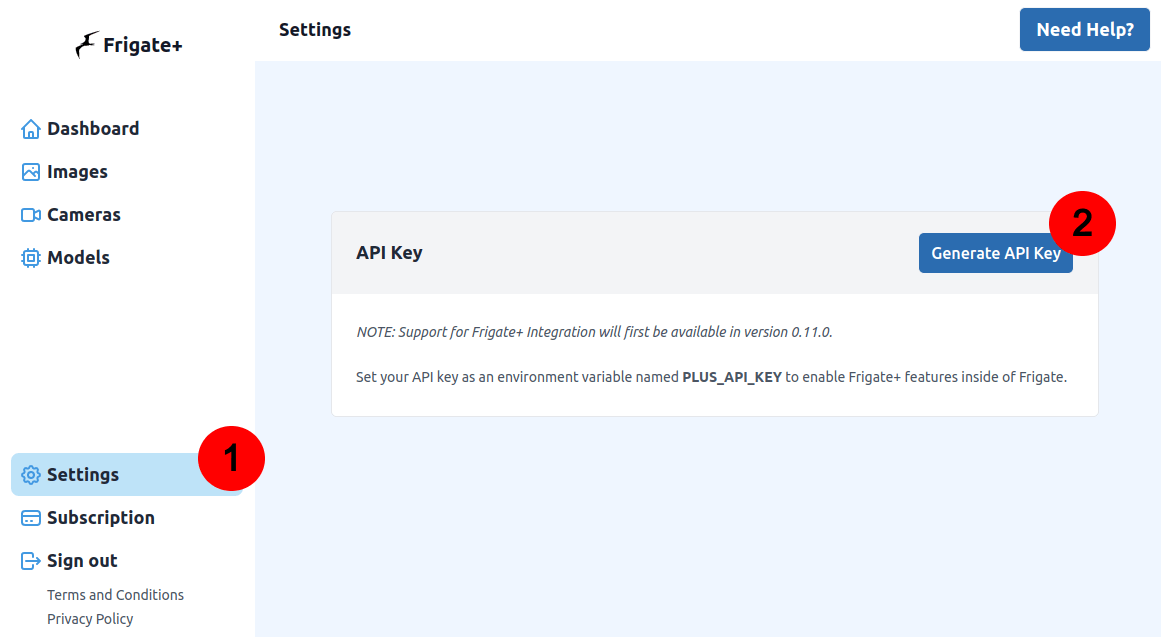Click the Settings page heading
Image resolution: width=1161 pixels, height=637 pixels.
[x=315, y=29]
